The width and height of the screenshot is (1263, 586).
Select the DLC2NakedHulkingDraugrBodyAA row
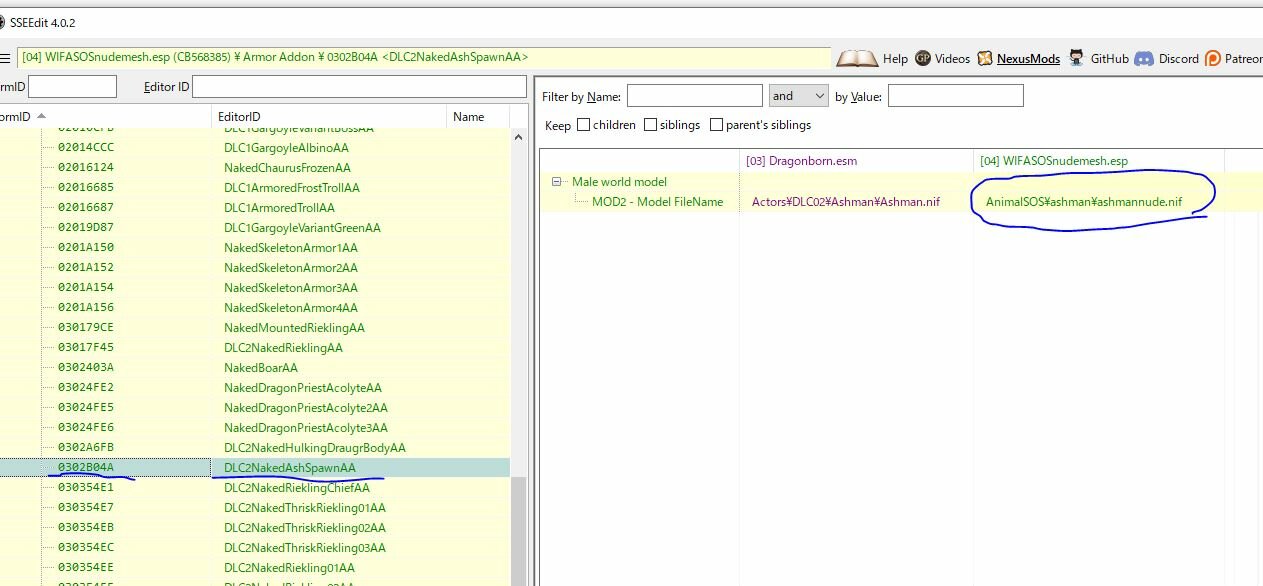coord(255,448)
